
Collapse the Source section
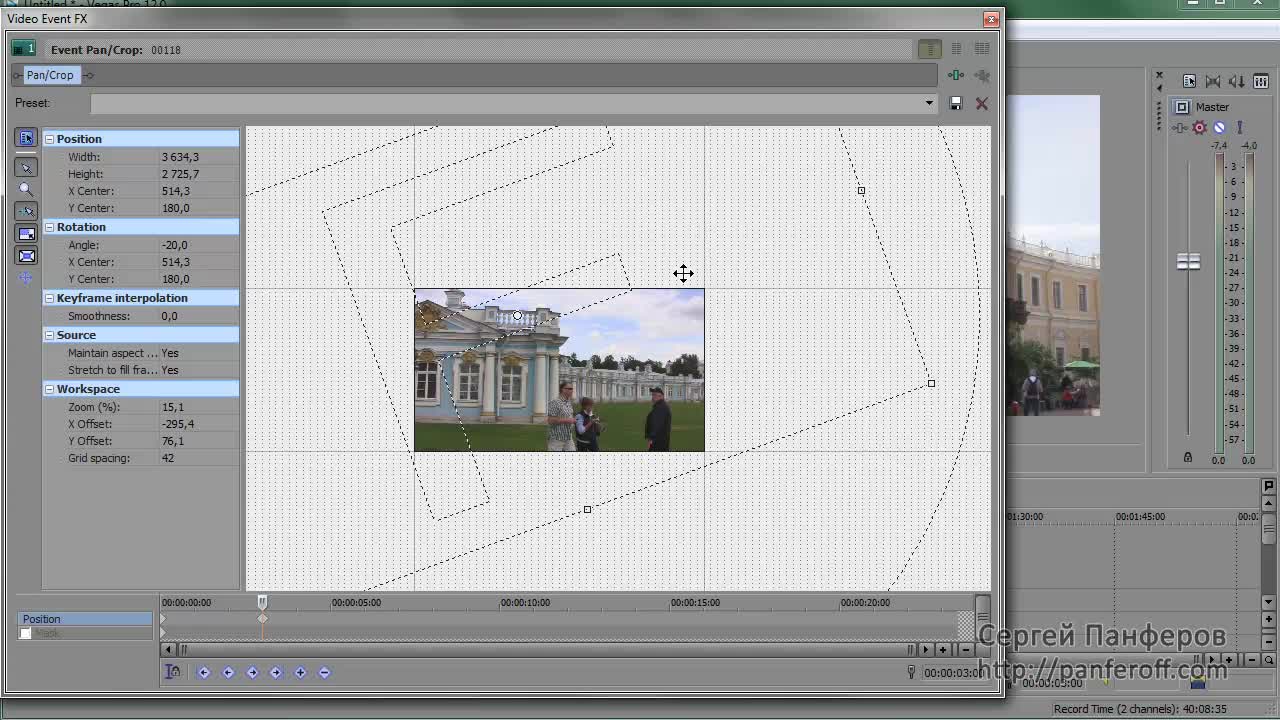[49, 335]
